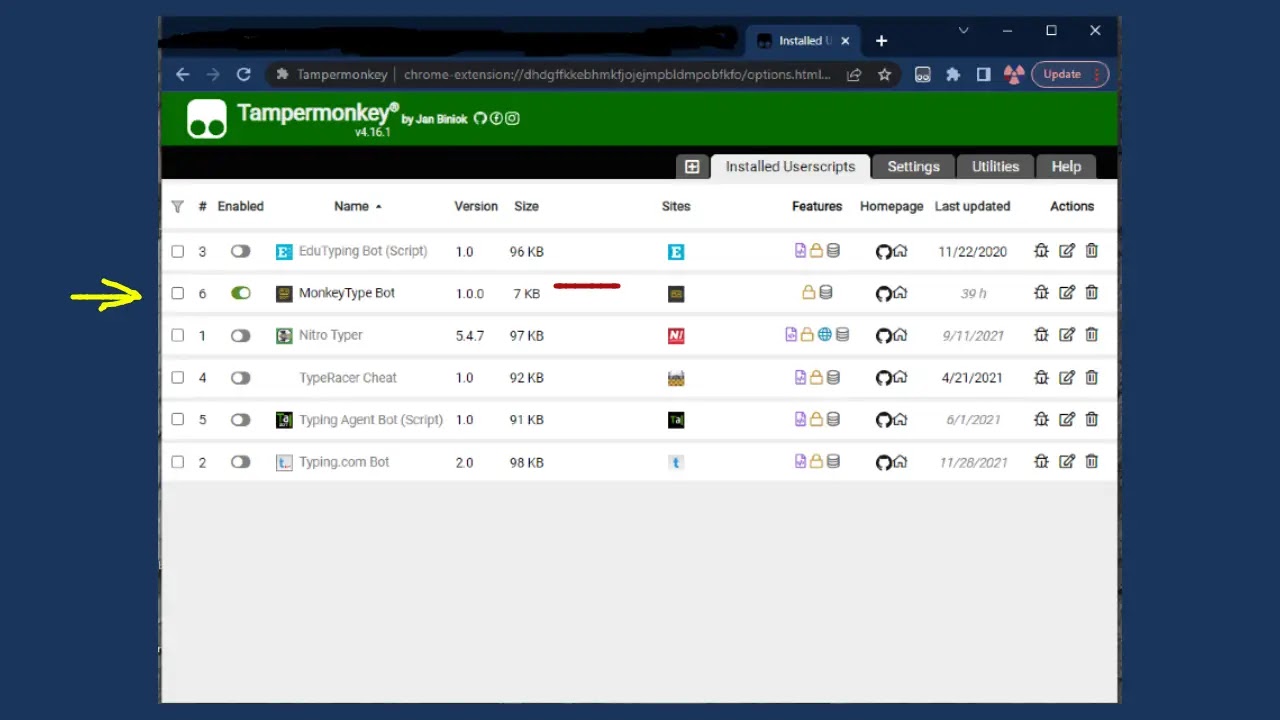Check the checkbox for MonkeyType Bot row
The image size is (1280, 720).
[x=177, y=293]
